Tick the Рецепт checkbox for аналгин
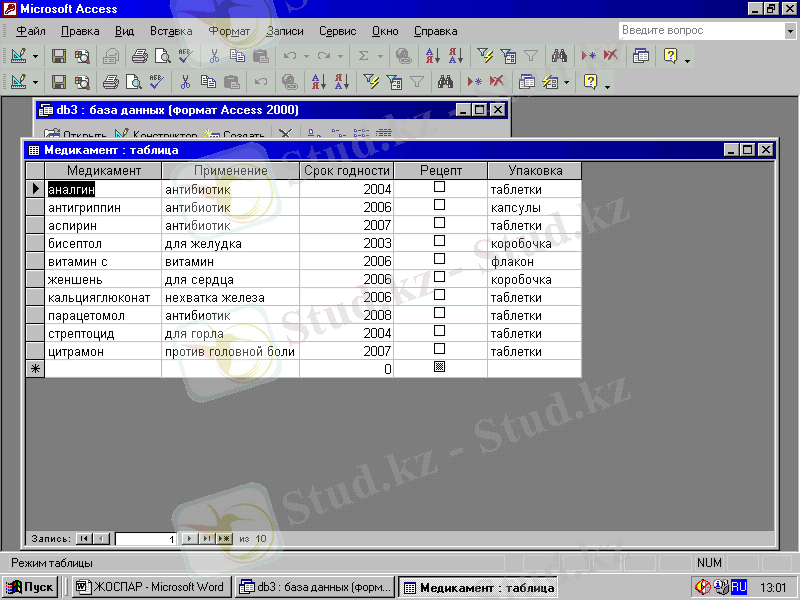The image size is (800, 600). coord(439,188)
